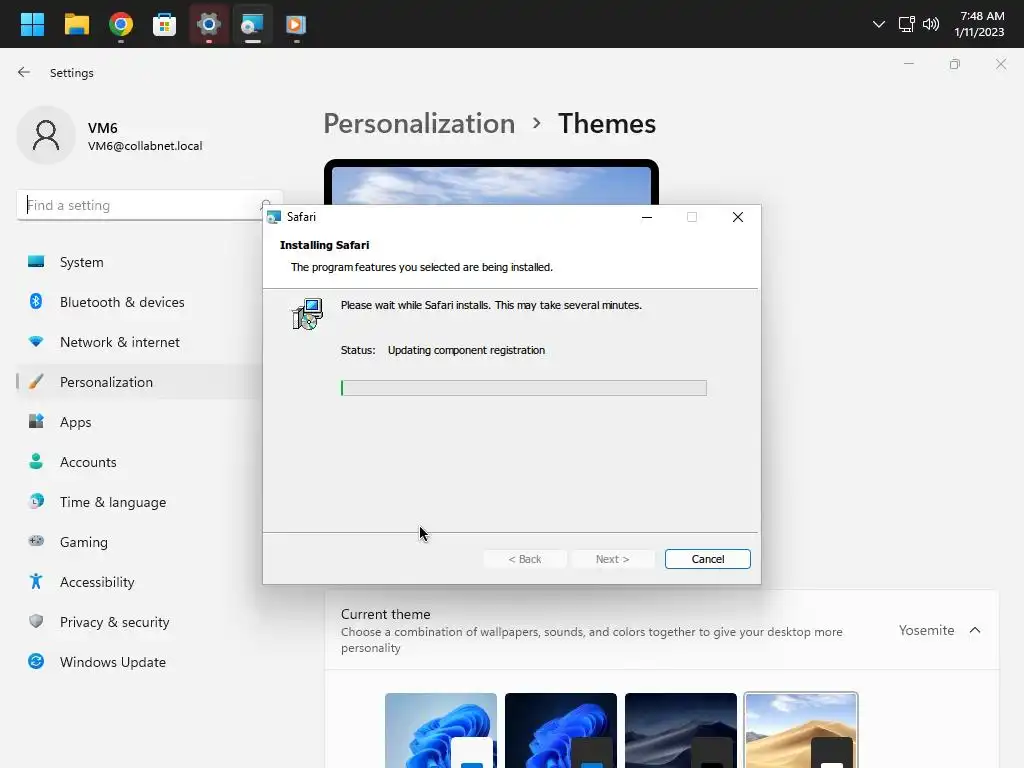Image resolution: width=1024 pixels, height=768 pixels.
Task: Click VM6@collabnet.local account text
Action: (x=145, y=146)
